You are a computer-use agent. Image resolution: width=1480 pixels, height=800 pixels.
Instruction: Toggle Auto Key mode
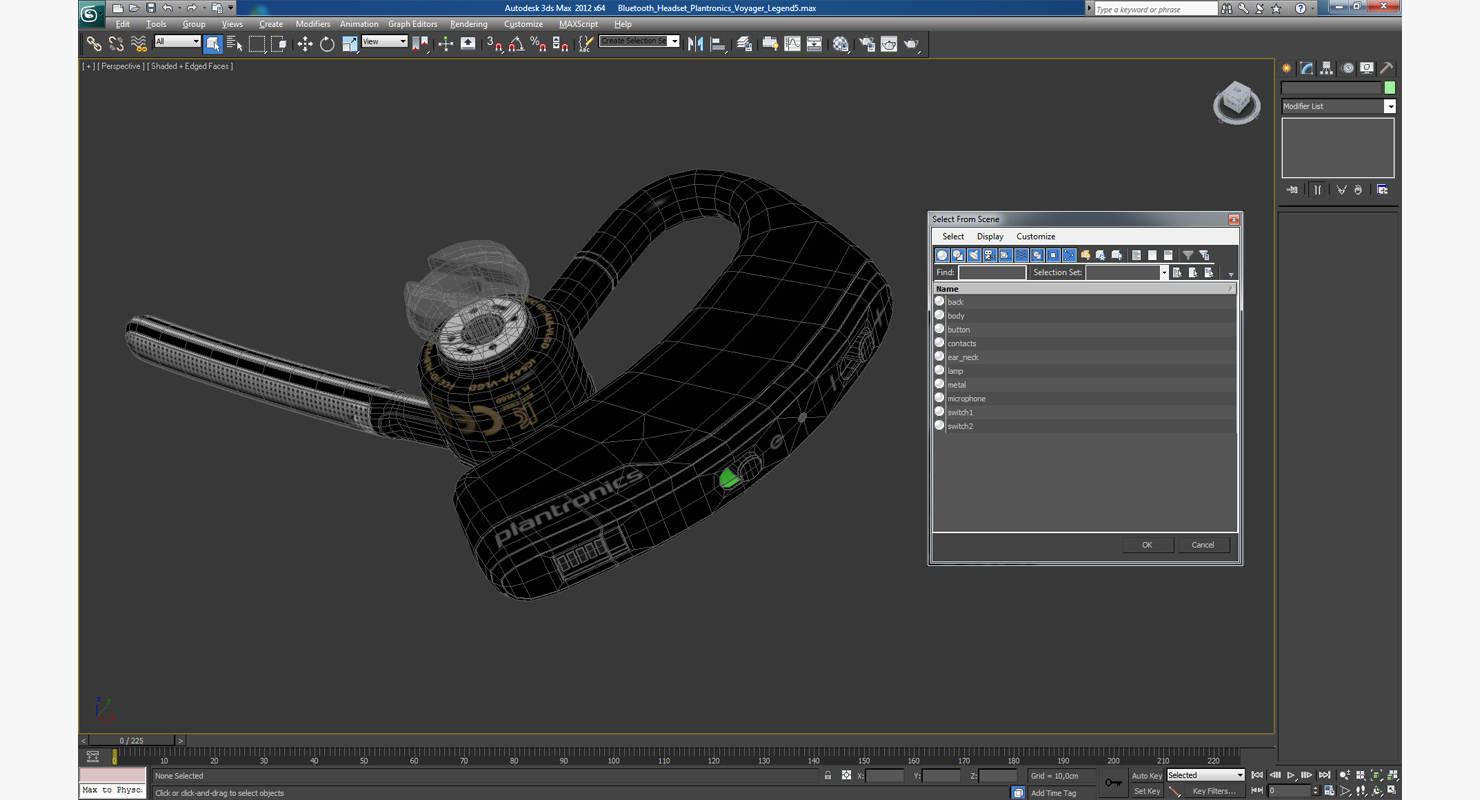coord(1147,775)
